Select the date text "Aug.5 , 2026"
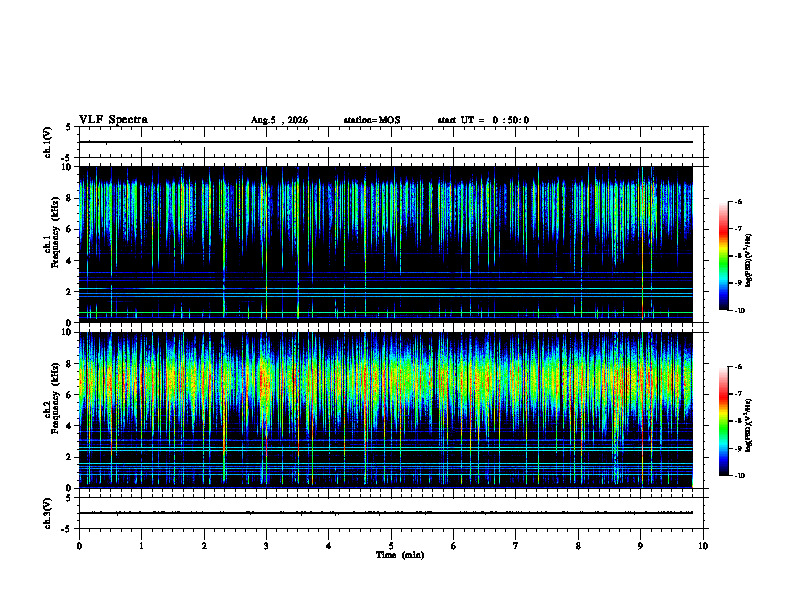This screenshot has width=792, height=612. [x=279, y=120]
